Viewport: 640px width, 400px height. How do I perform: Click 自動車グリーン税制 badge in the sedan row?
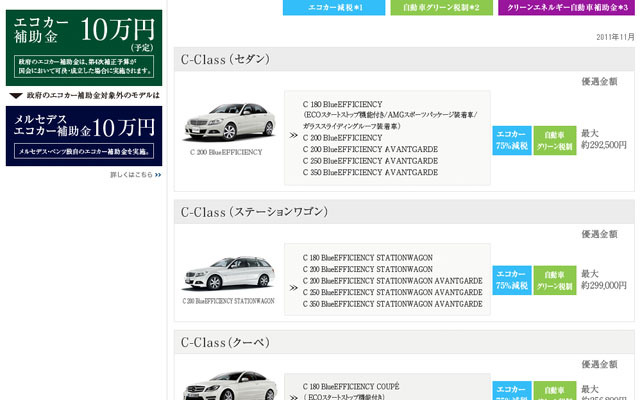[x=555, y=140]
